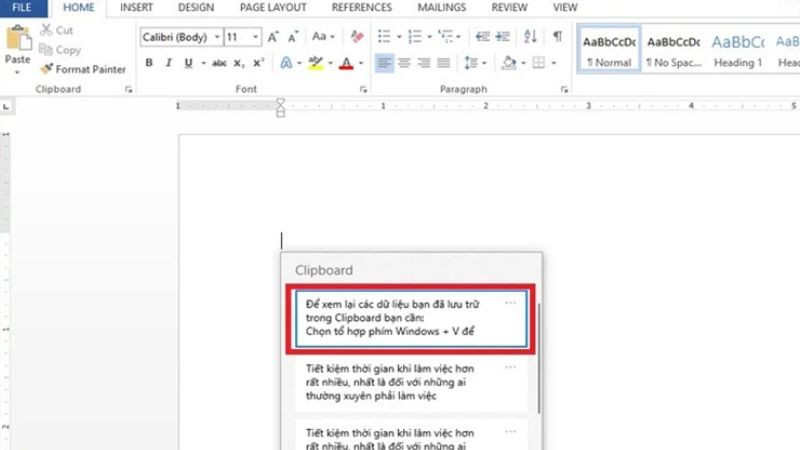Switch to the MAILINGS tab

point(441,8)
